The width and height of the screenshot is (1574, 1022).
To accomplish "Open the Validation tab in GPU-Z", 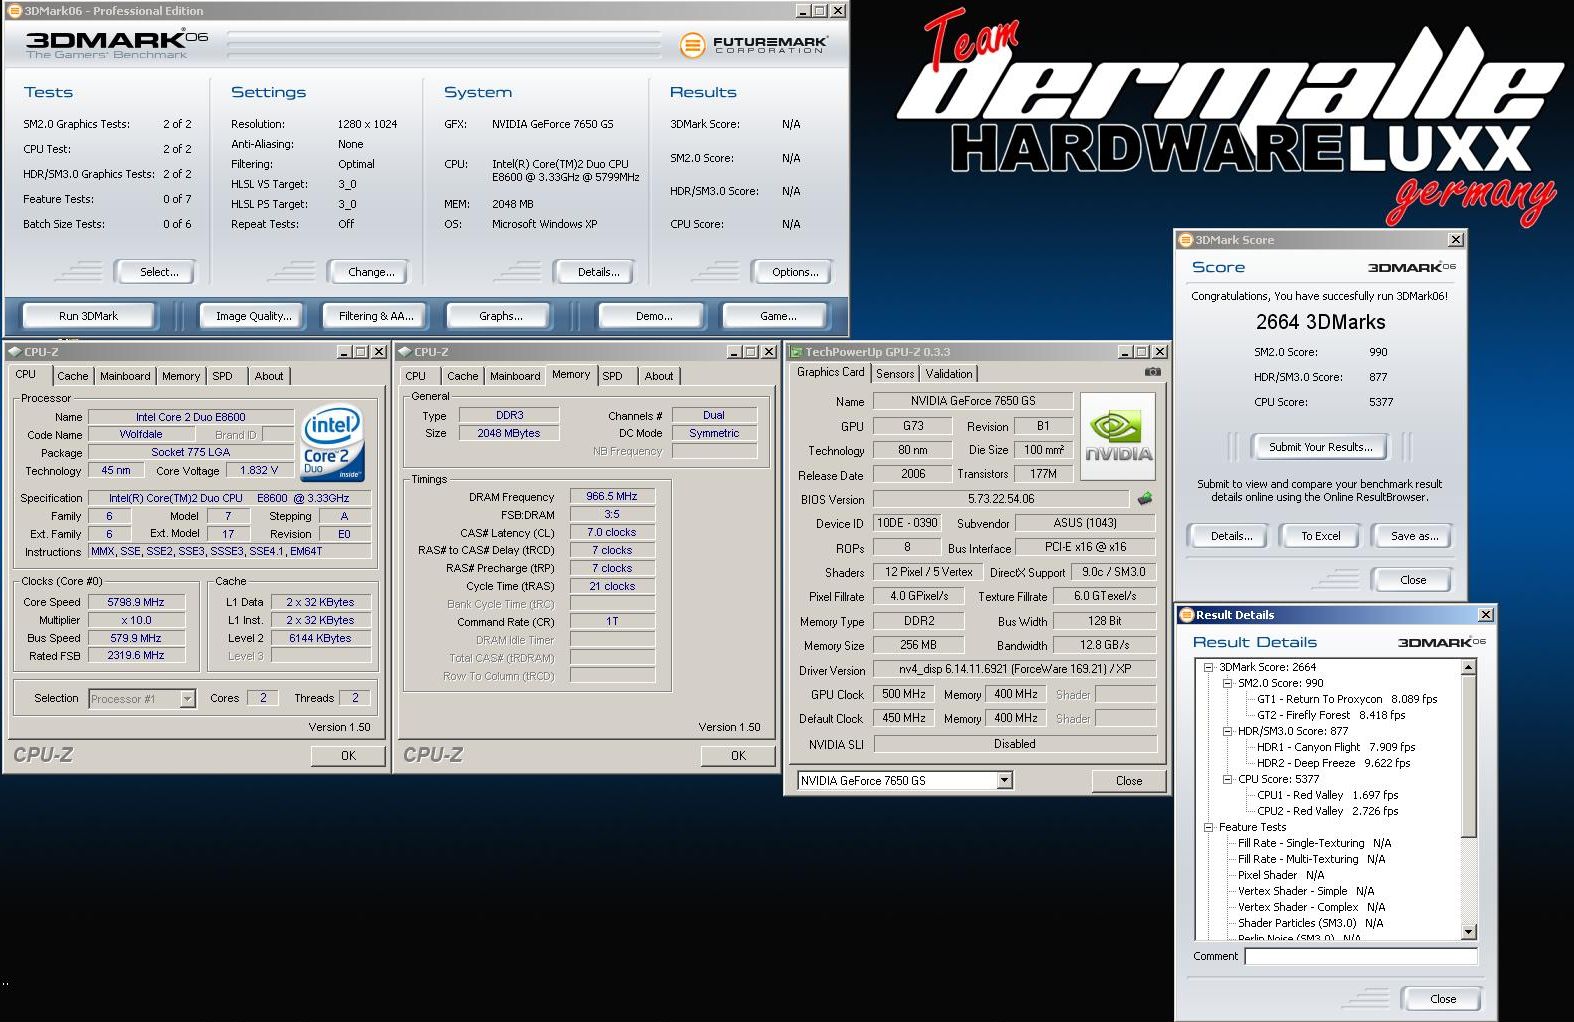I will tap(949, 373).
